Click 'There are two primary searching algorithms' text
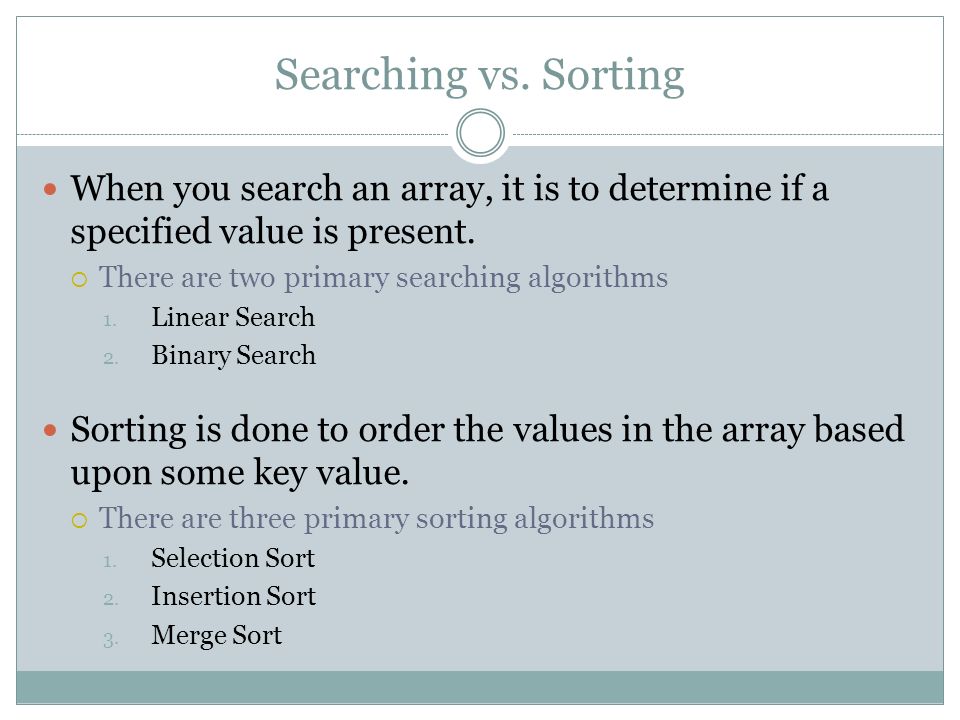 [383, 277]
